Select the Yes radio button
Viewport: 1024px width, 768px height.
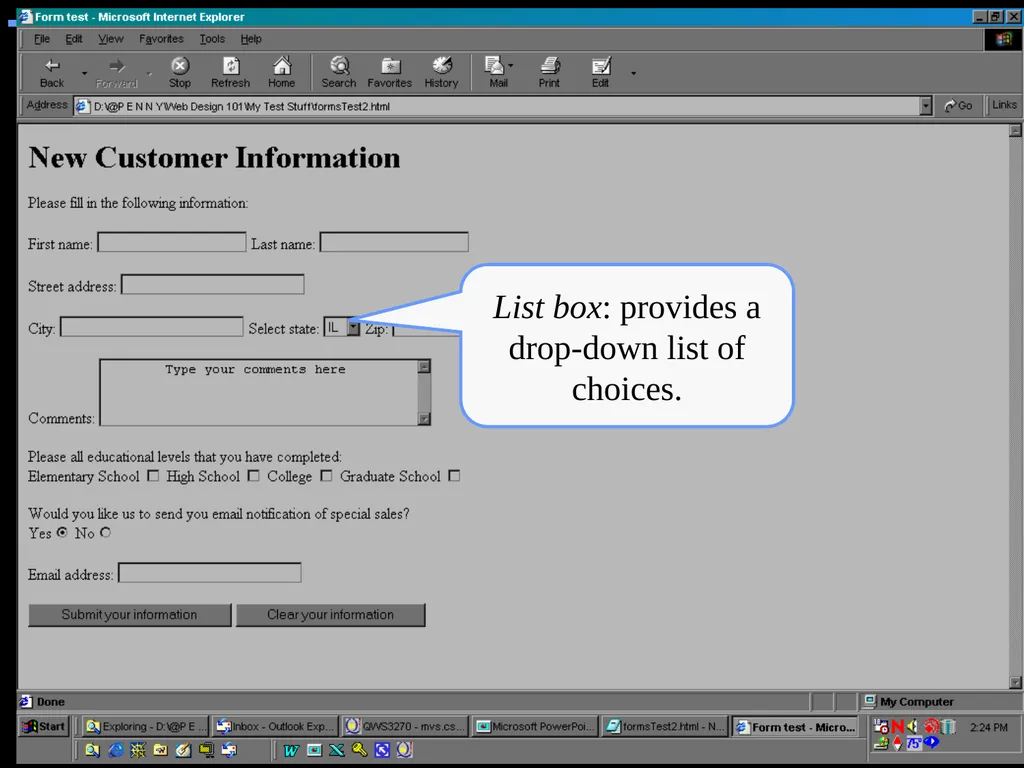(62, 532)
